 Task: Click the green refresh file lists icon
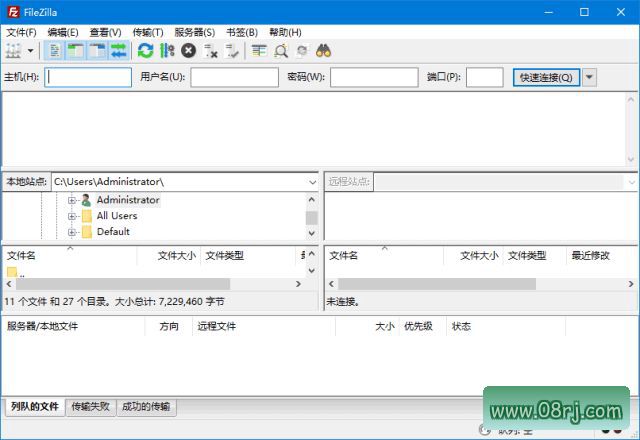(x=146, y=50)
